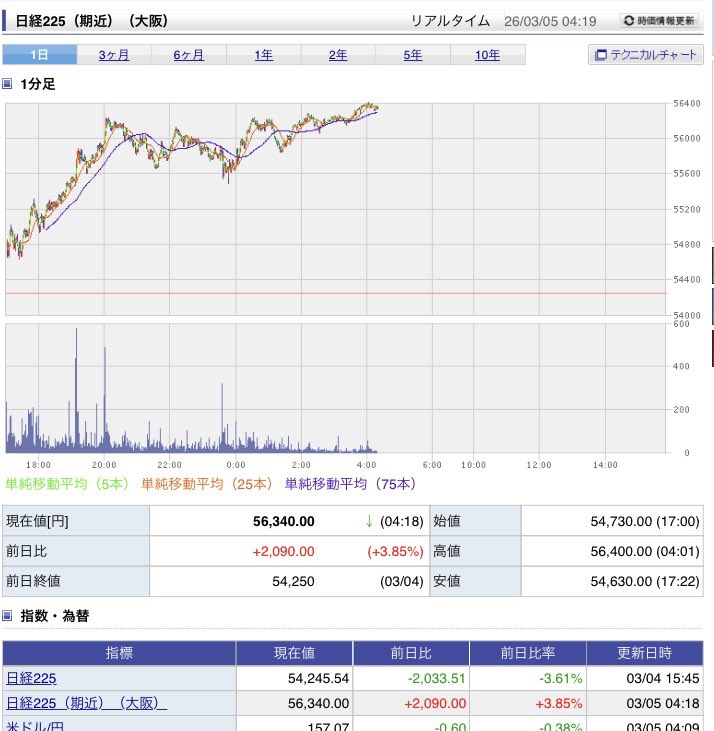This screenshot has height=731, width=714.
Task: Click the 始値 value 54,730.00 (17:00)
Action: pos(645,521)
